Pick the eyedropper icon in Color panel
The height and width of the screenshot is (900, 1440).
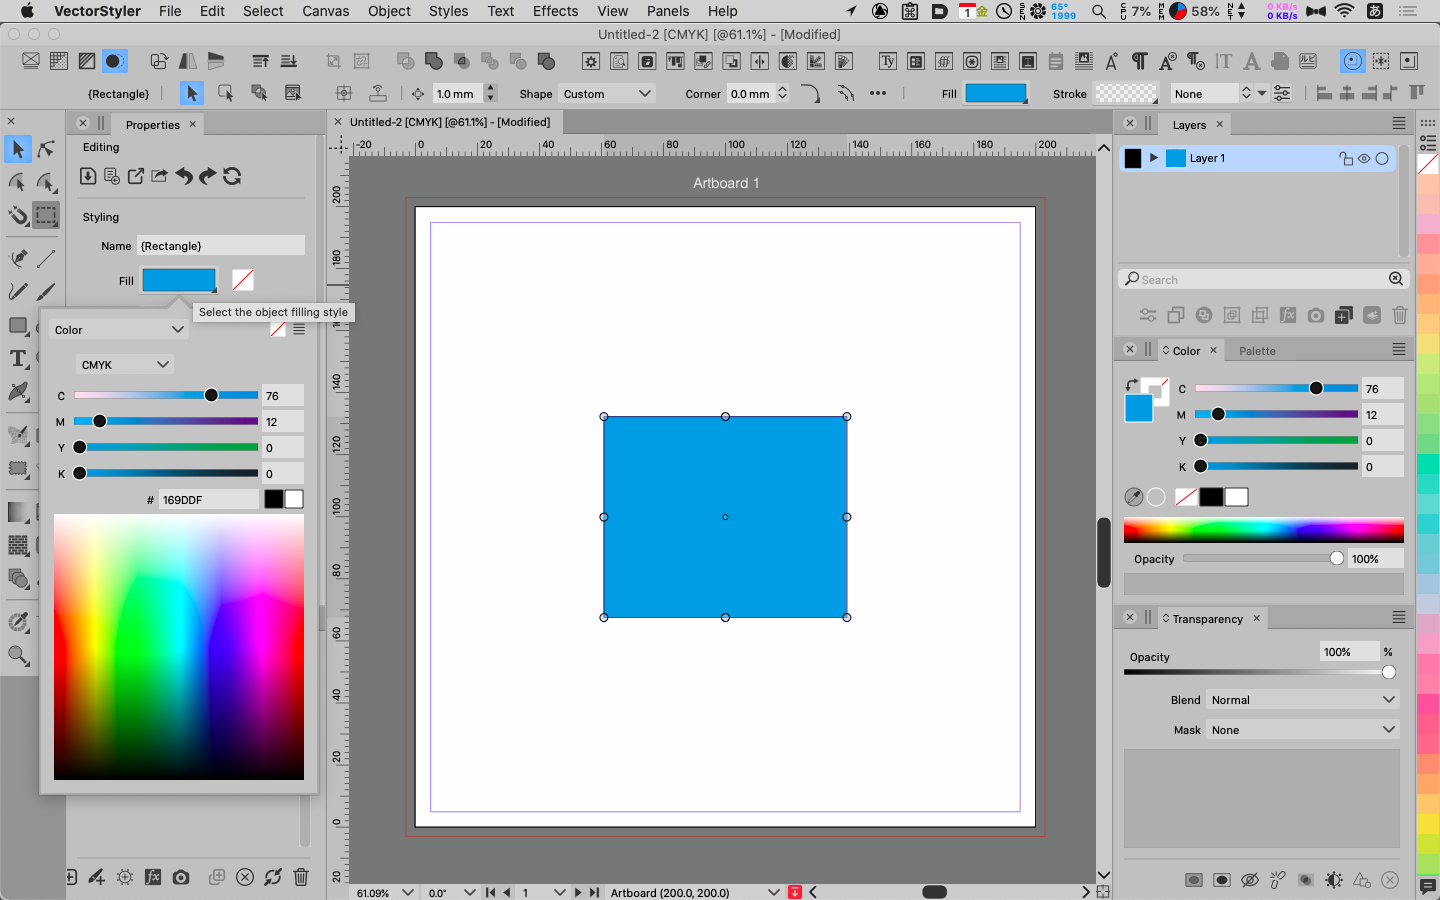point(1133,497)
